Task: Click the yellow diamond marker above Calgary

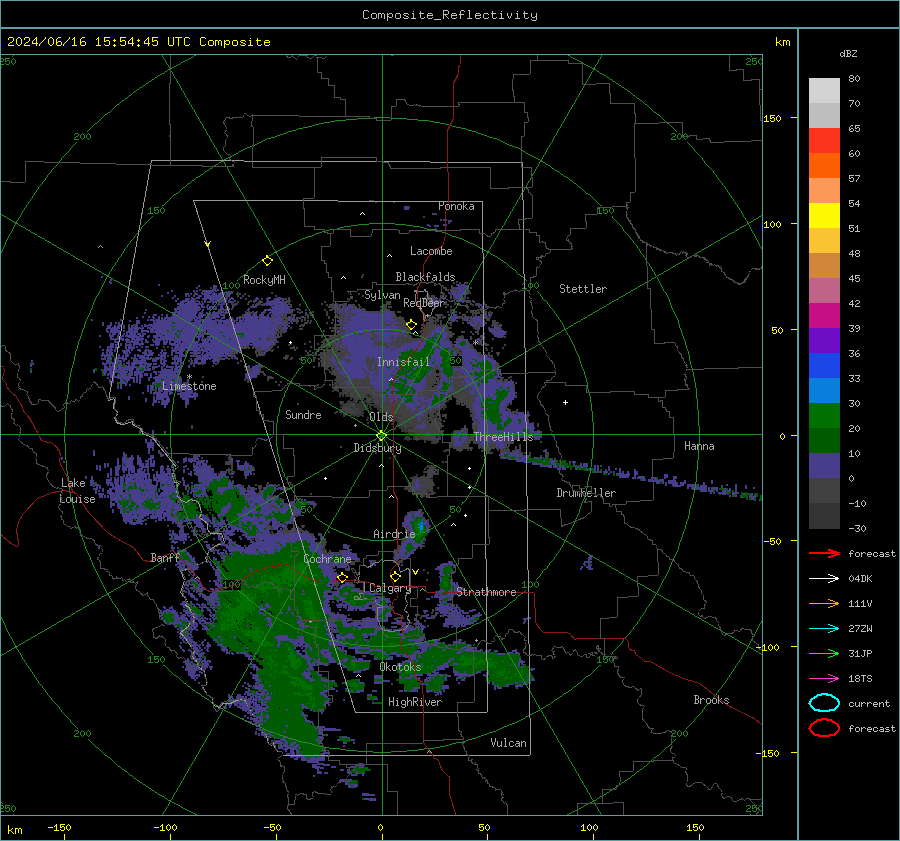Action: [395, 576]
